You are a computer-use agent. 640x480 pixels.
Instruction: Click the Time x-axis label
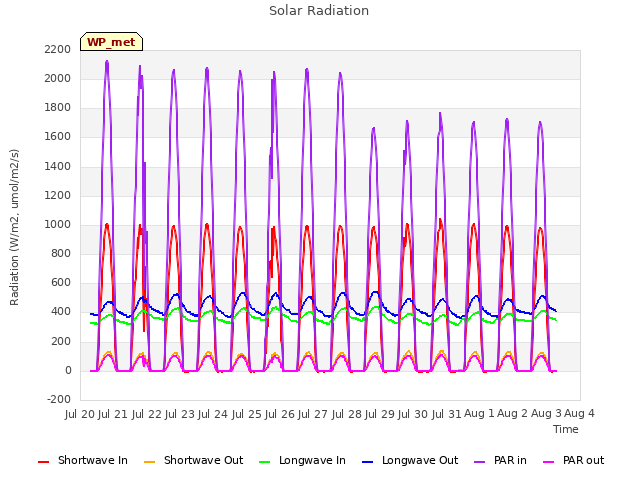pyautogui.click(x=566, y=429)
